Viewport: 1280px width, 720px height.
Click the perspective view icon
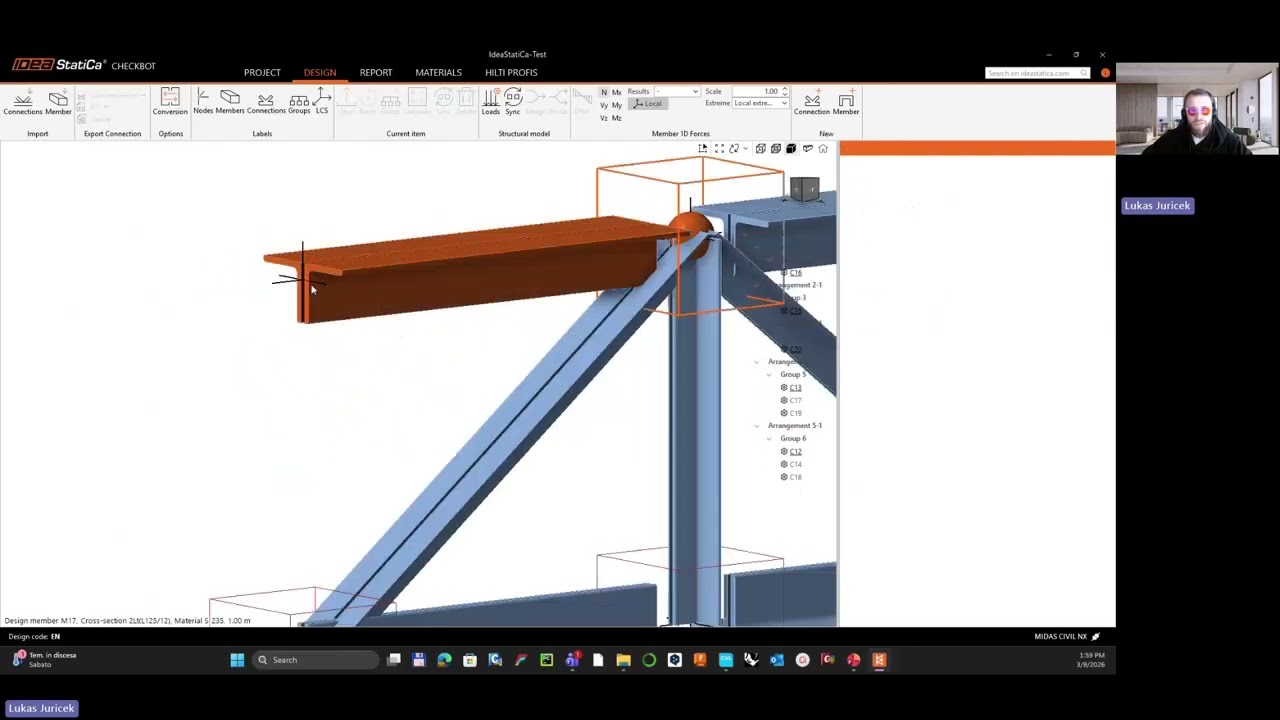coord(808,149)
